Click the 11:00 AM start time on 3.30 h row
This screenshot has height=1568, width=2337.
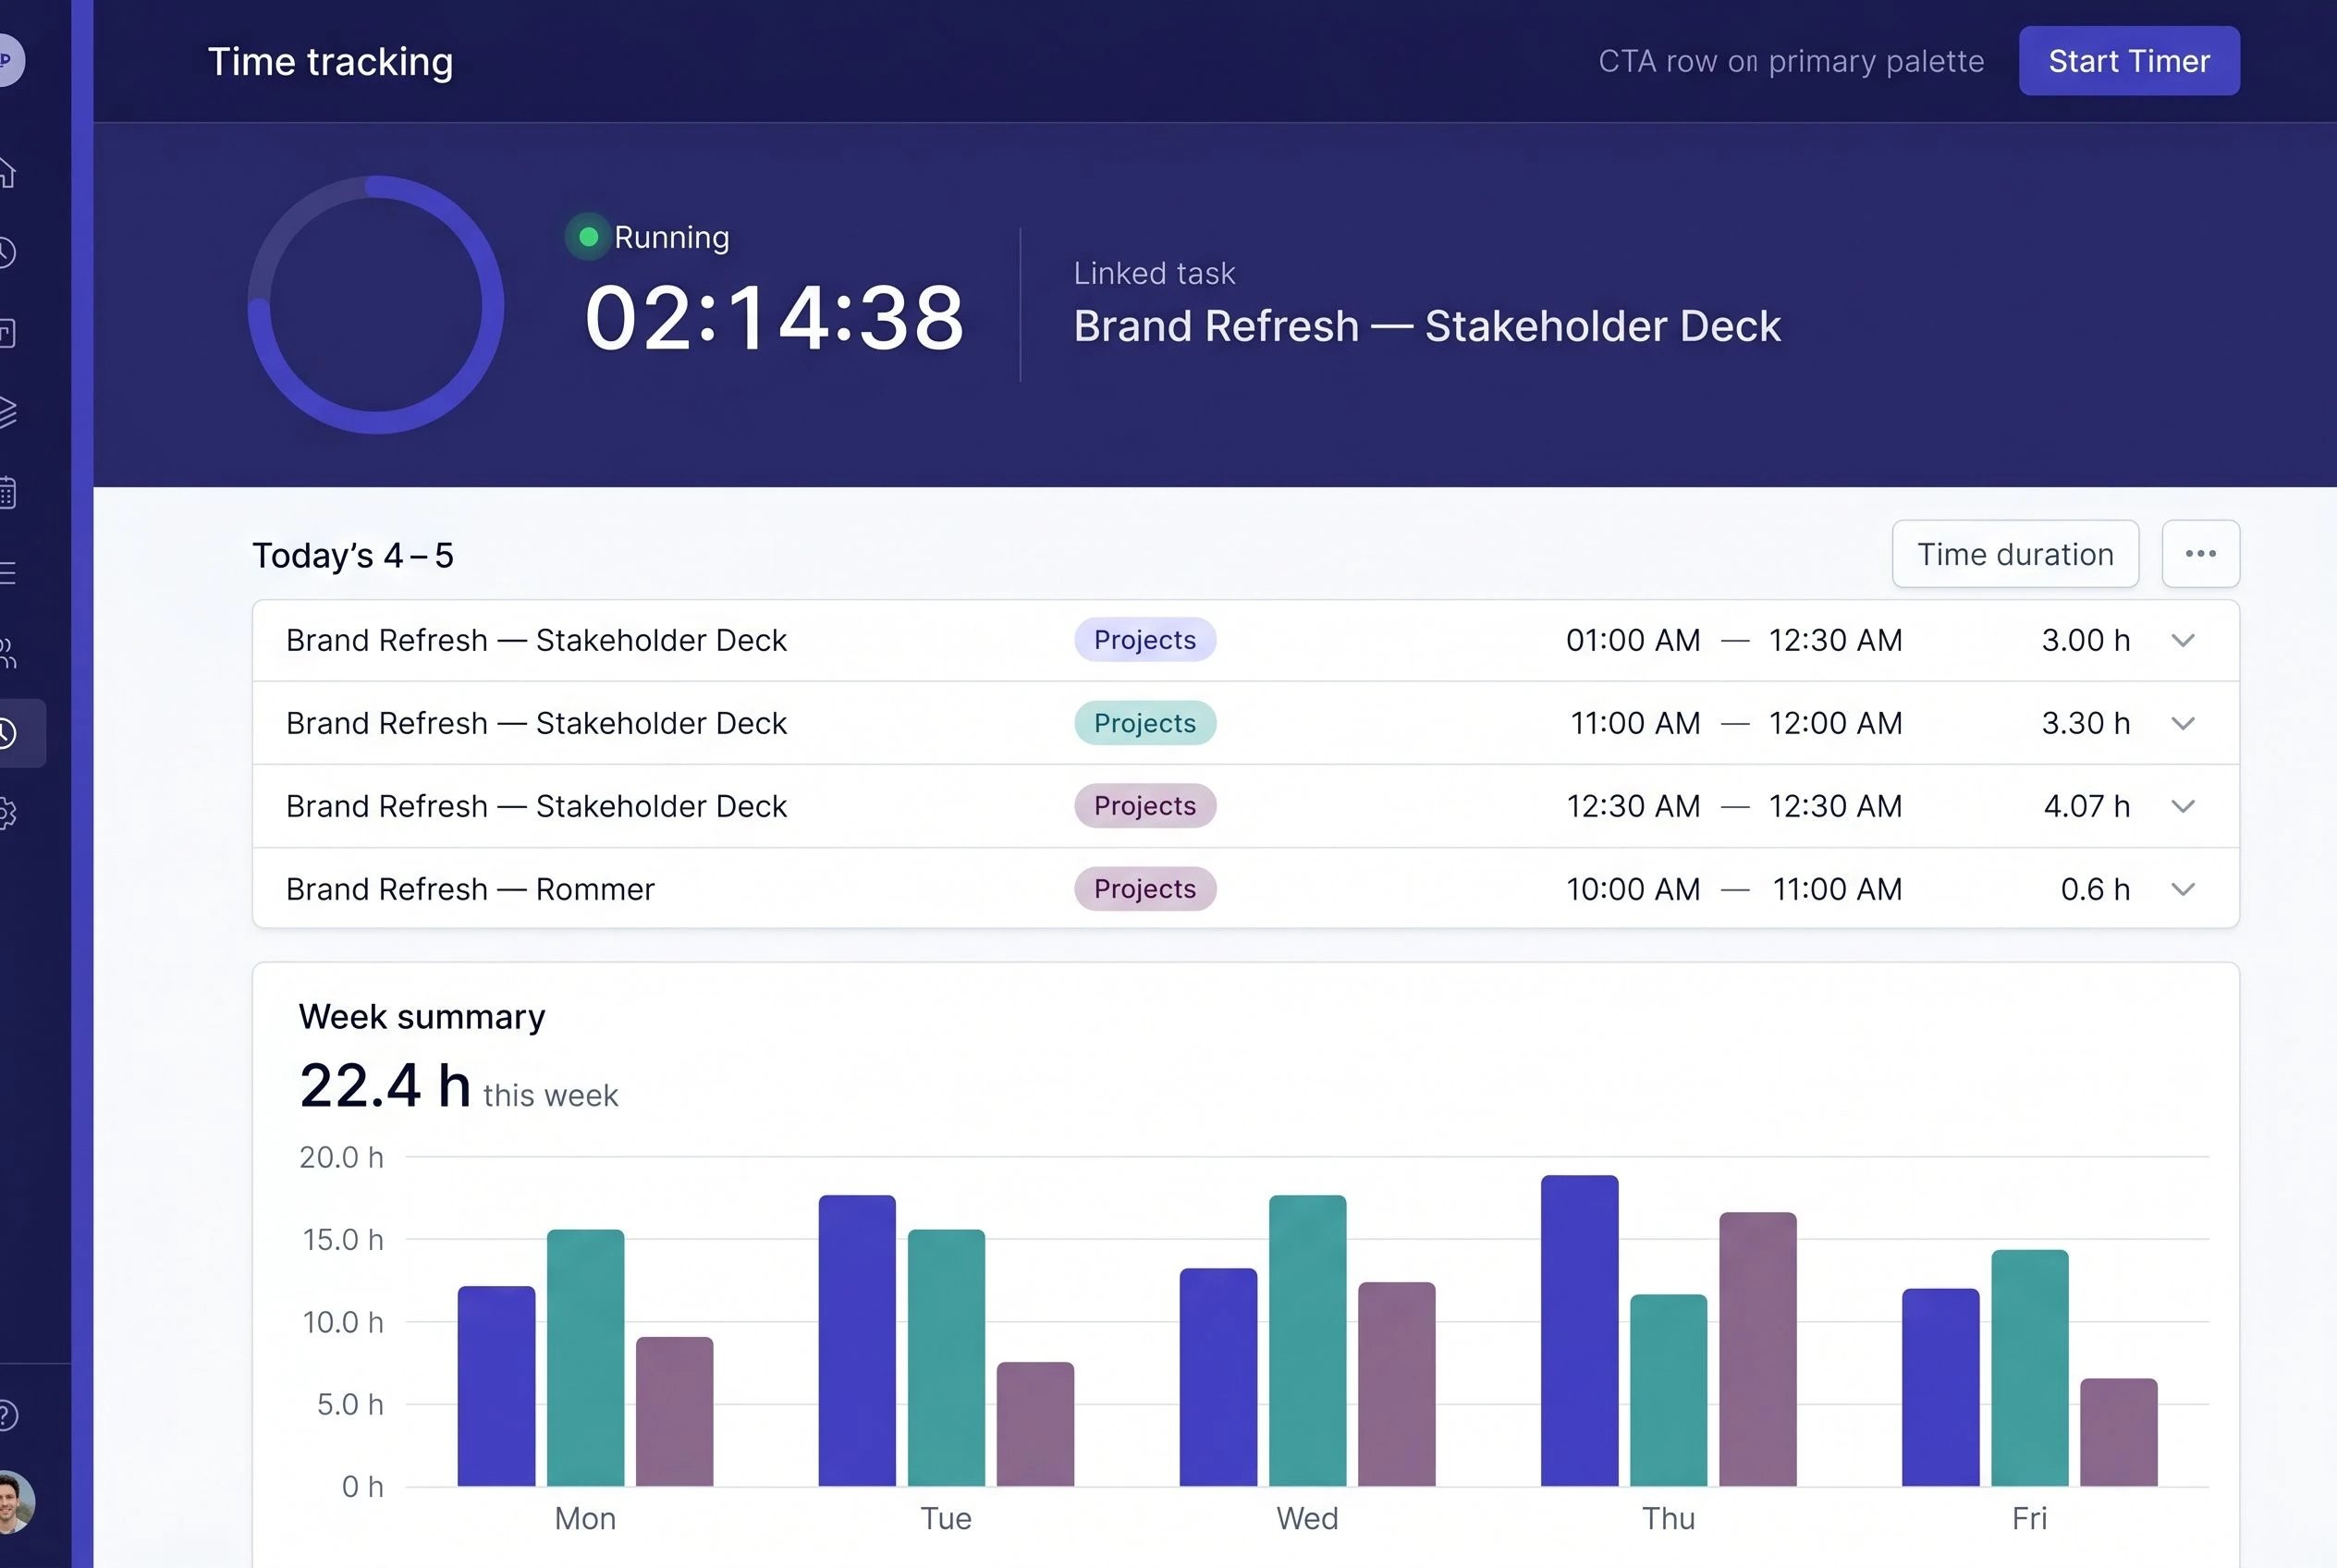click(x=1635, y=723)
